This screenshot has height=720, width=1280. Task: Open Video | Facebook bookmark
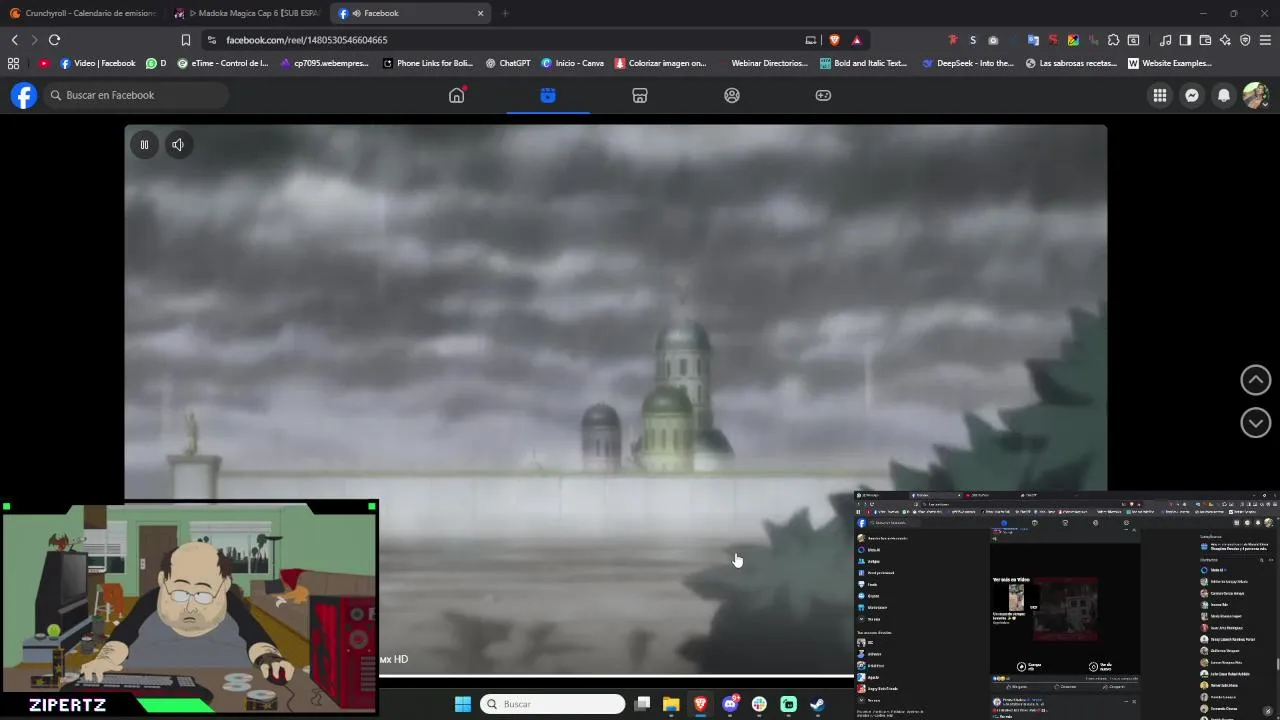(x=98, y=63)
